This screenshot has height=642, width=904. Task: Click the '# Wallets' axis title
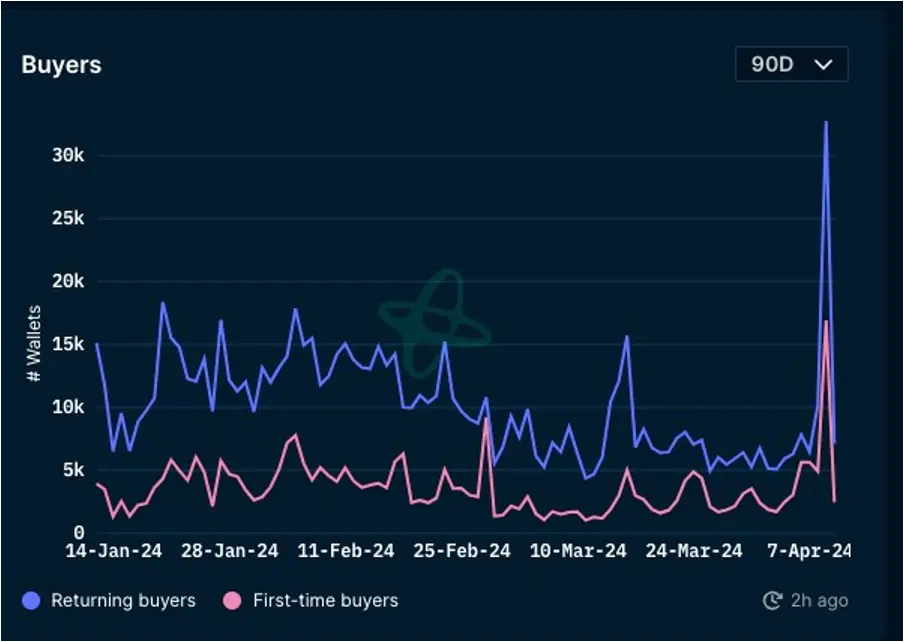tap(34, 343)
